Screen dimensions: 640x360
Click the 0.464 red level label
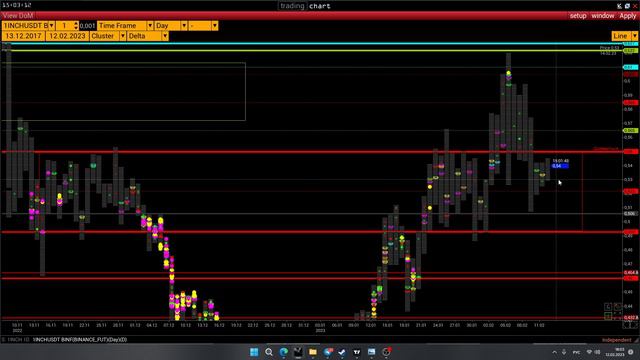631,273
